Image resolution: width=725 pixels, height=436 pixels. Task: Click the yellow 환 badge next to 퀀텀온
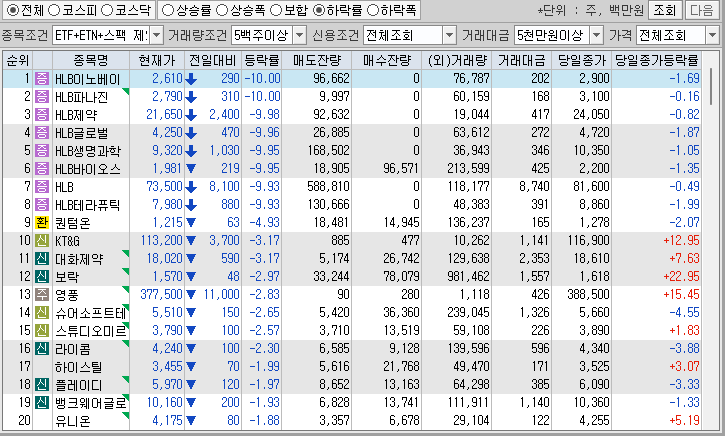coord(42,223)
